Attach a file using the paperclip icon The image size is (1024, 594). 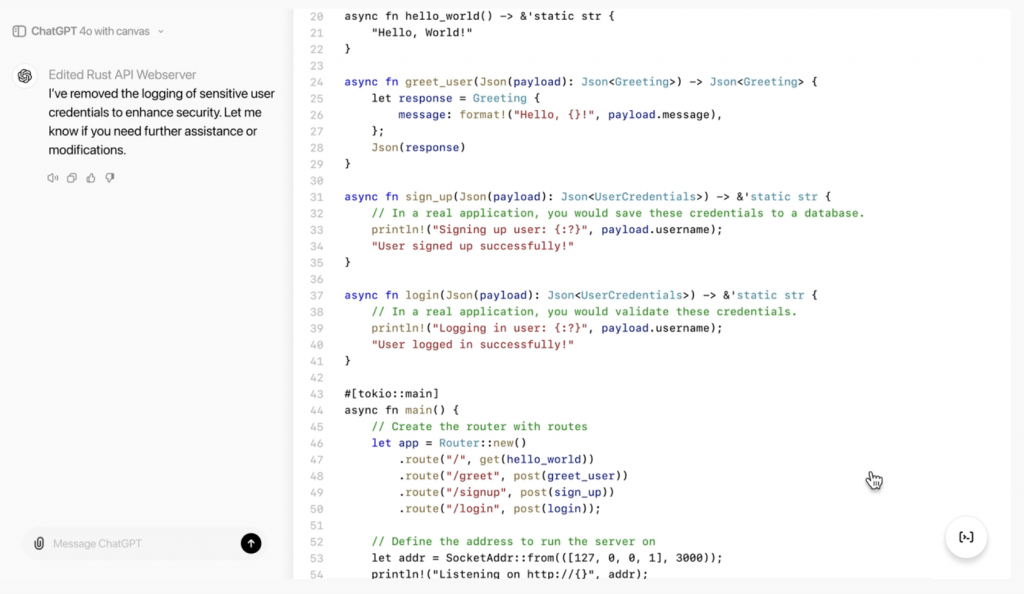click(39, 543)
